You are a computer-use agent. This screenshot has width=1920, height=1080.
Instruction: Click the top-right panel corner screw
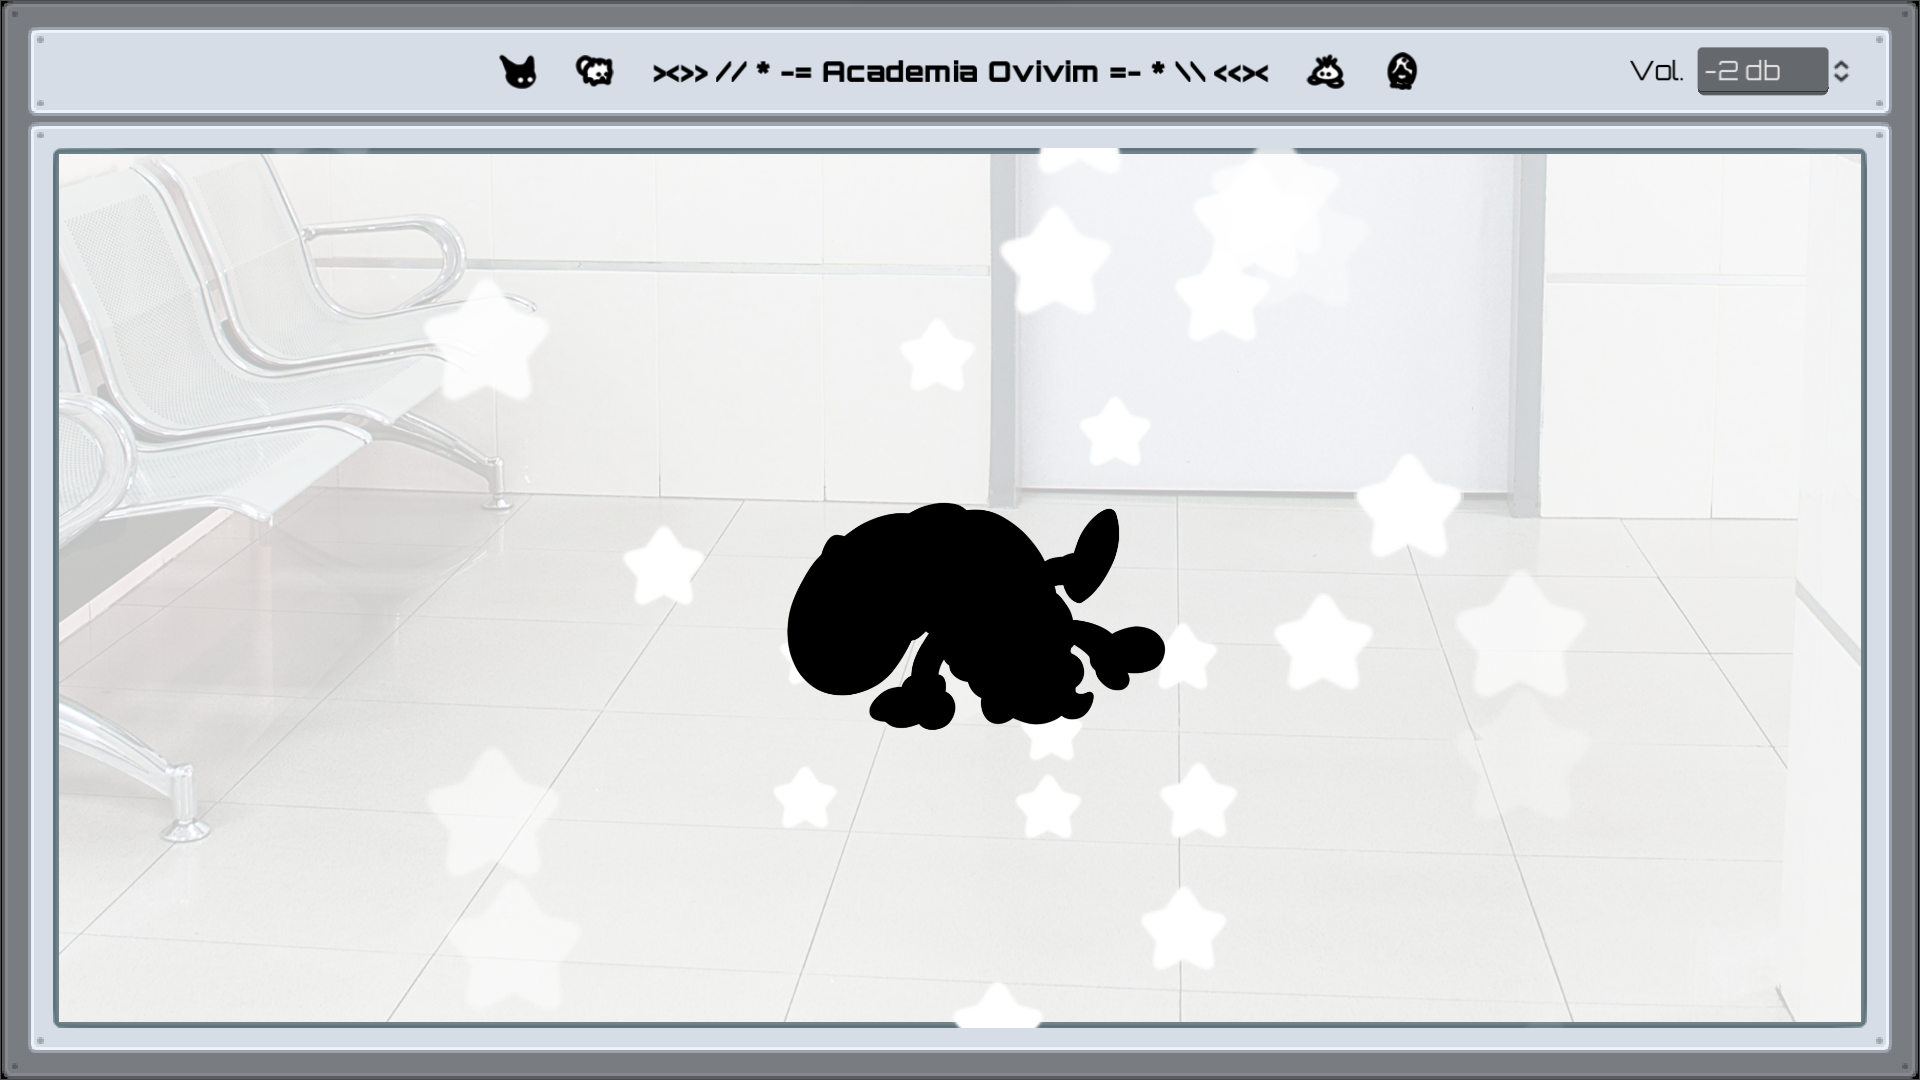1881,39
